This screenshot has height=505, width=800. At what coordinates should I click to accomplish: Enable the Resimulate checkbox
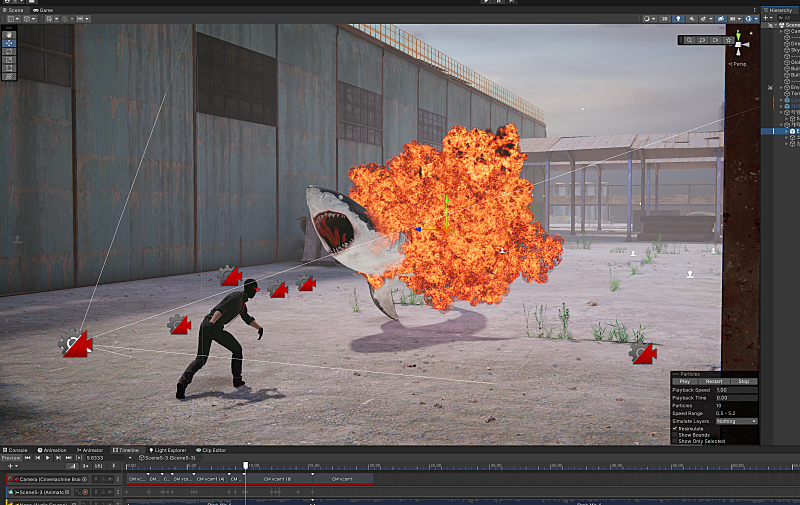(x=675, y=428)
